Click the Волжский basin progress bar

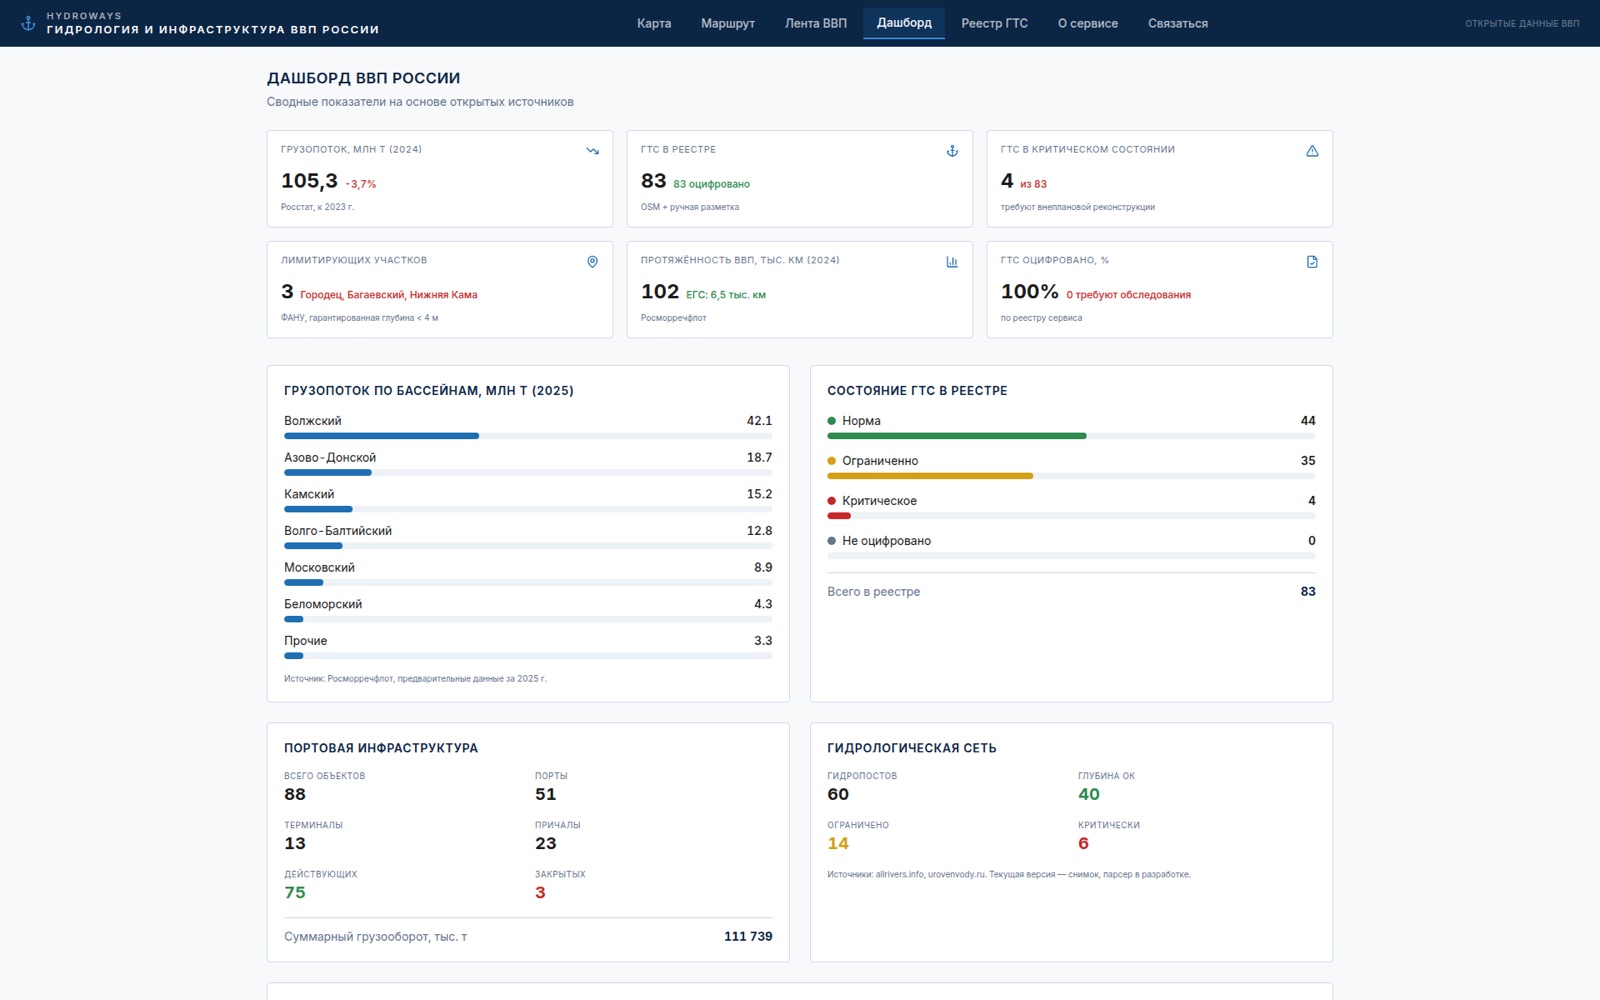click(528, 436)
